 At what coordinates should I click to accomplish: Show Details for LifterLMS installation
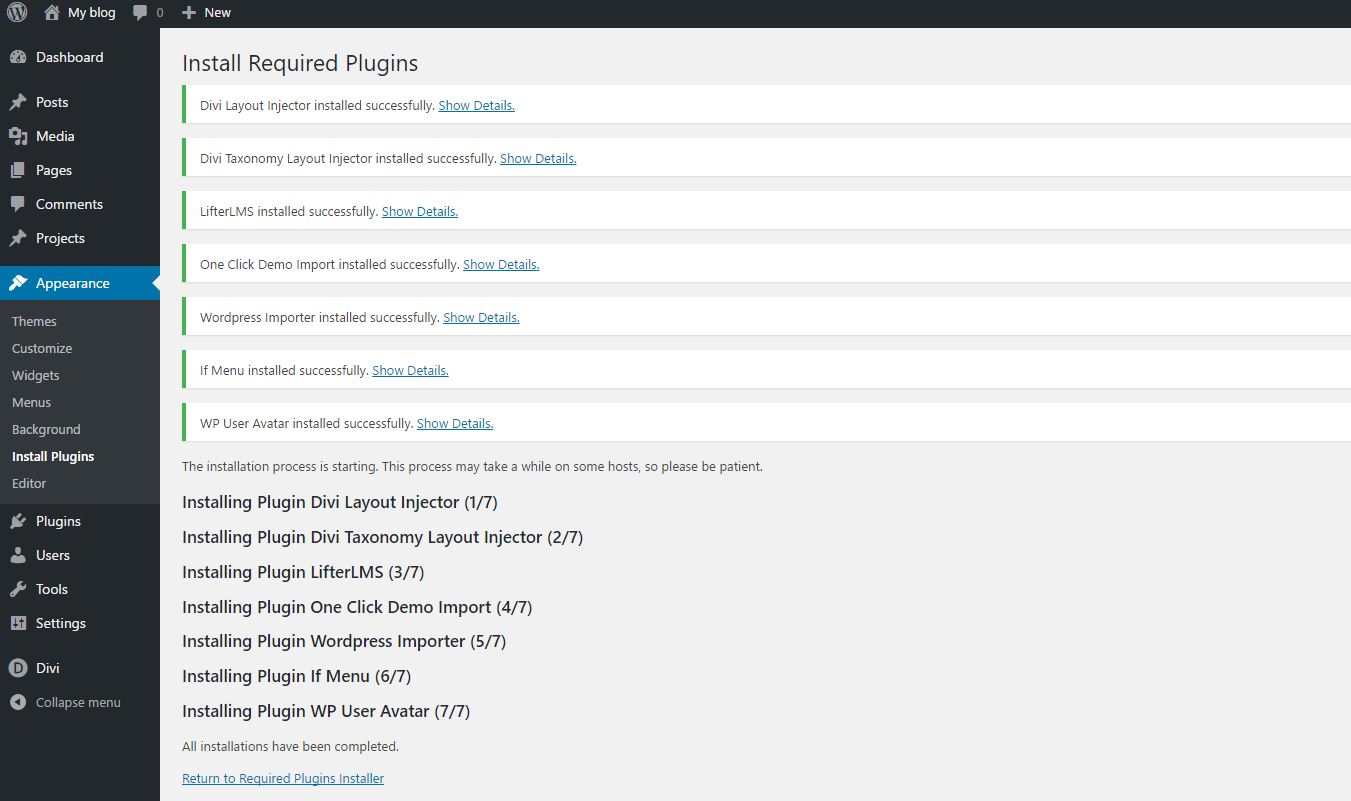420,211
